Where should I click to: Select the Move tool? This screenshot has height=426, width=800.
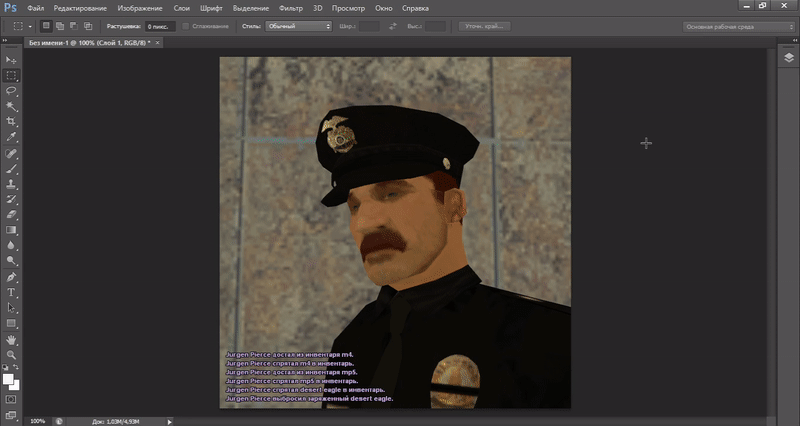[x=11, y=60]
